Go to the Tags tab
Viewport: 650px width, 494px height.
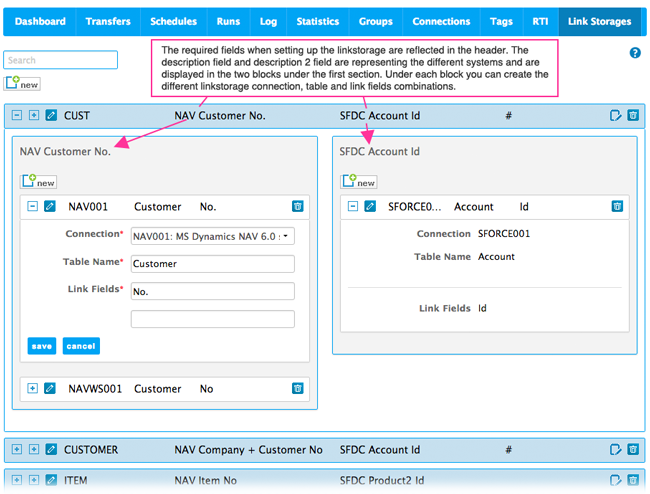click(501, 22)
